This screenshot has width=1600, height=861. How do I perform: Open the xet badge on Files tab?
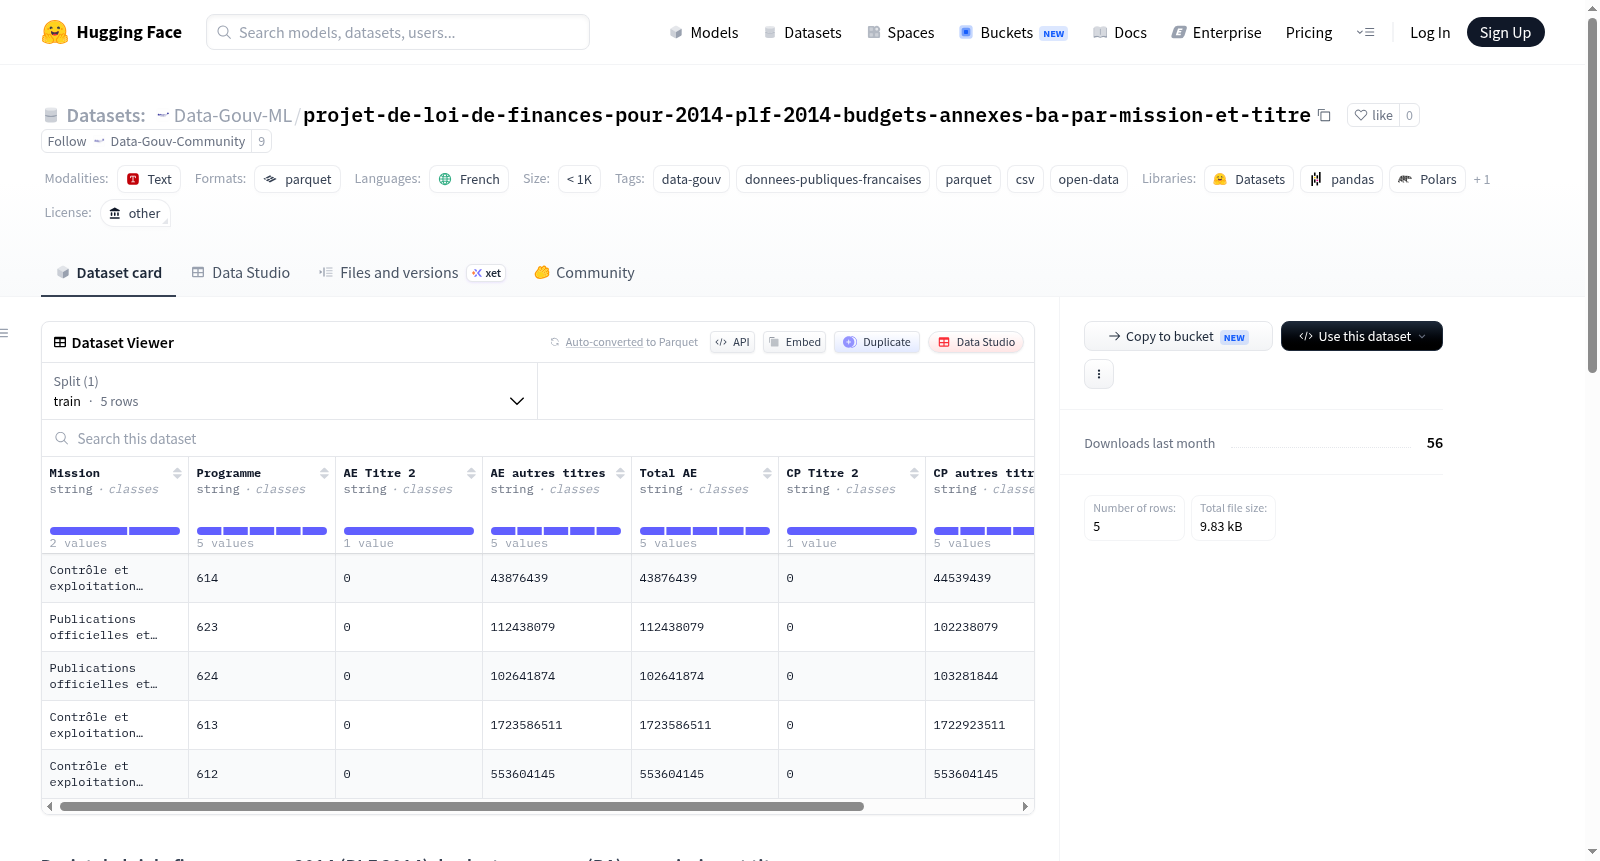tap(487, 273)
